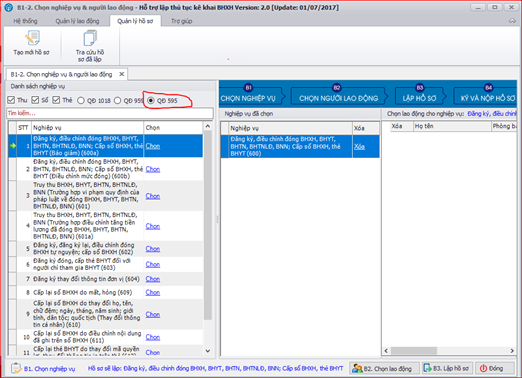Click the B3. Lập hồ sơ button icon
The height and width of the screenshot is (378, 522).
click(427, 368)
